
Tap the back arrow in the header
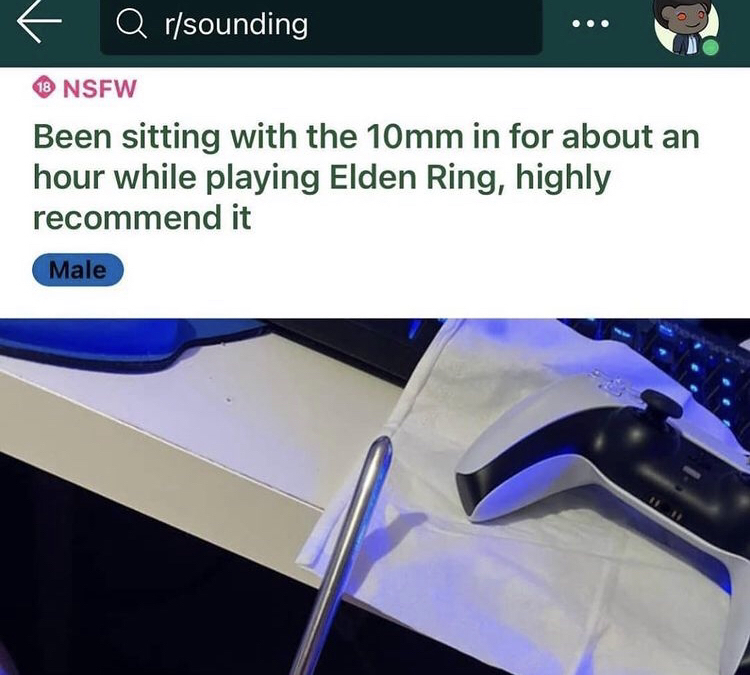39,22
